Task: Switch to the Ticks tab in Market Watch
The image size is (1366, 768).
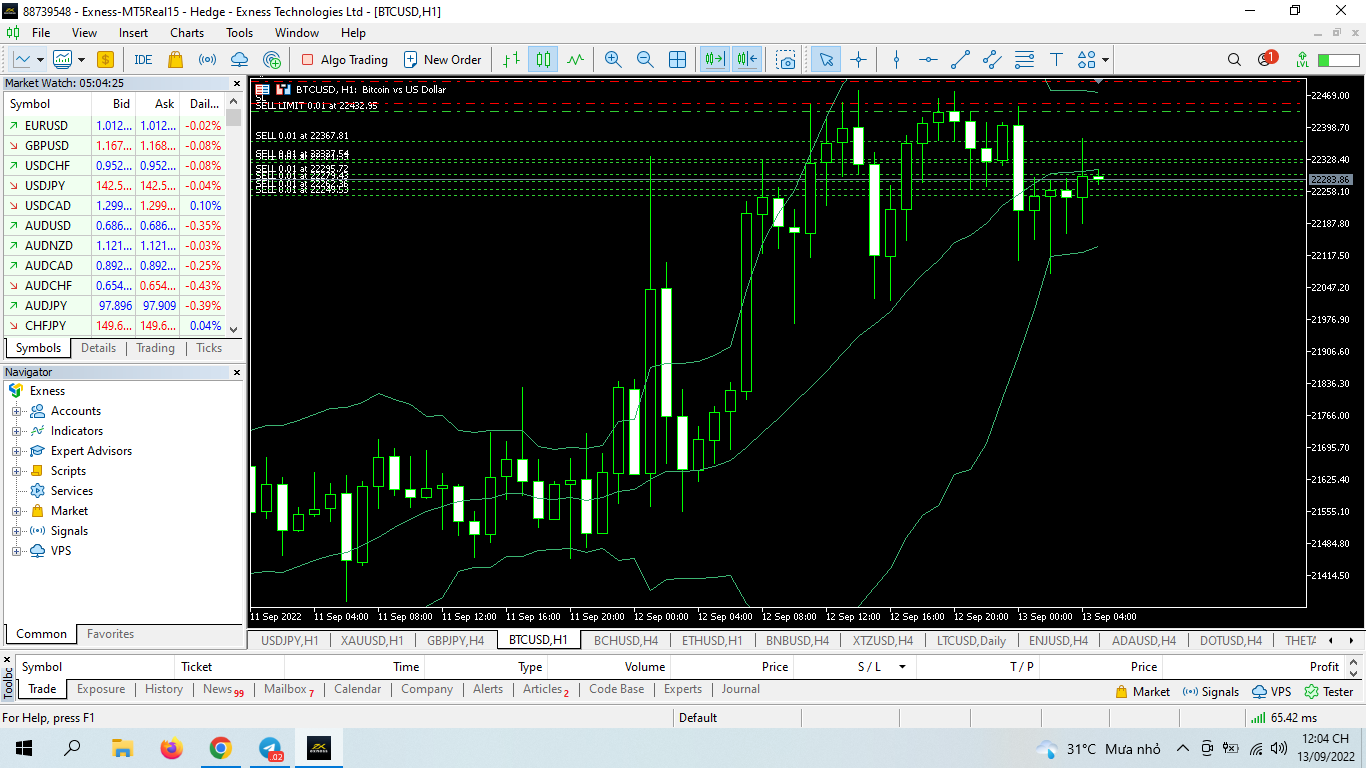Action: click(209, 348)
